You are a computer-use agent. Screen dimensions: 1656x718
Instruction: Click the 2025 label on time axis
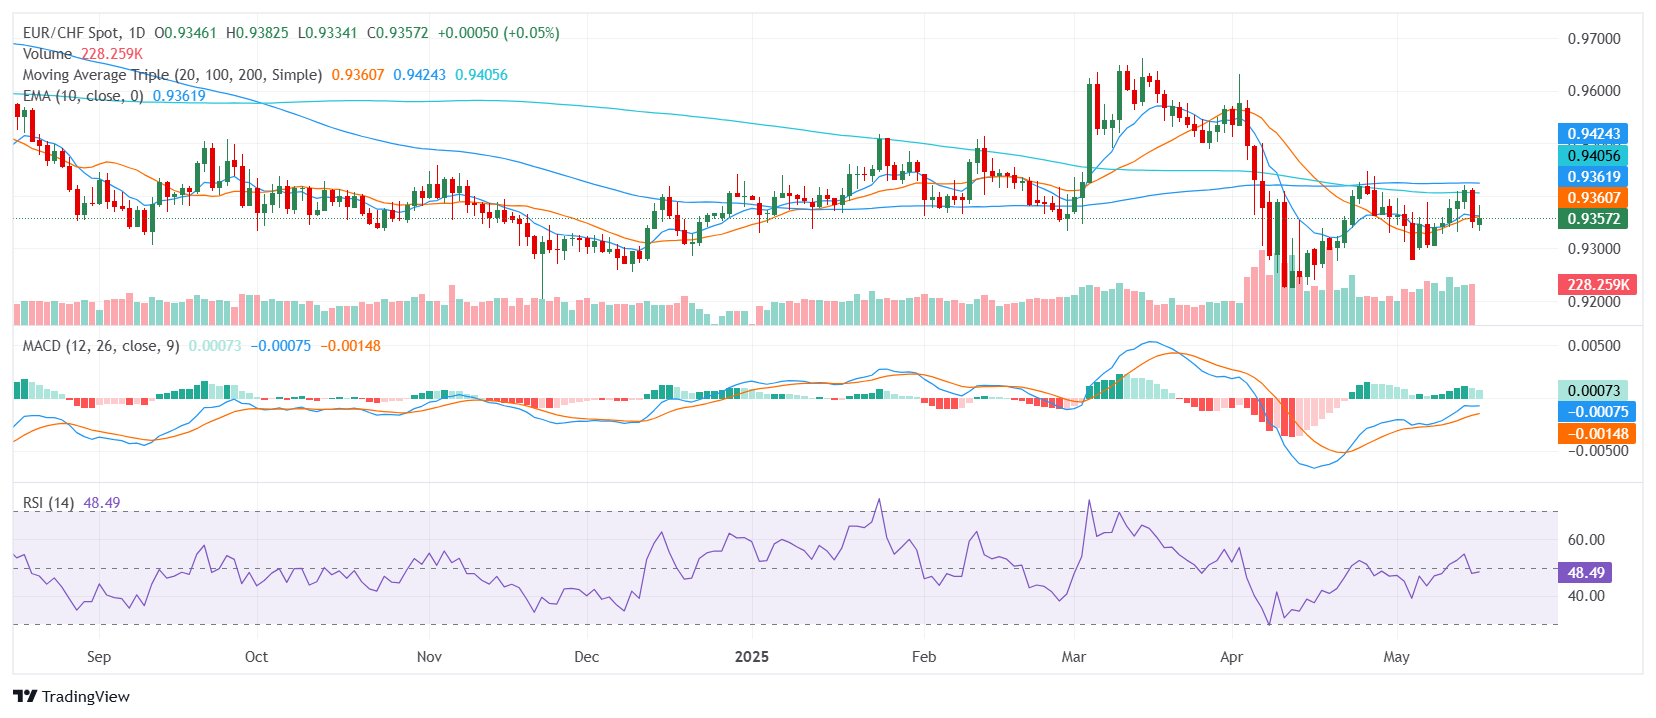point(751,657)
